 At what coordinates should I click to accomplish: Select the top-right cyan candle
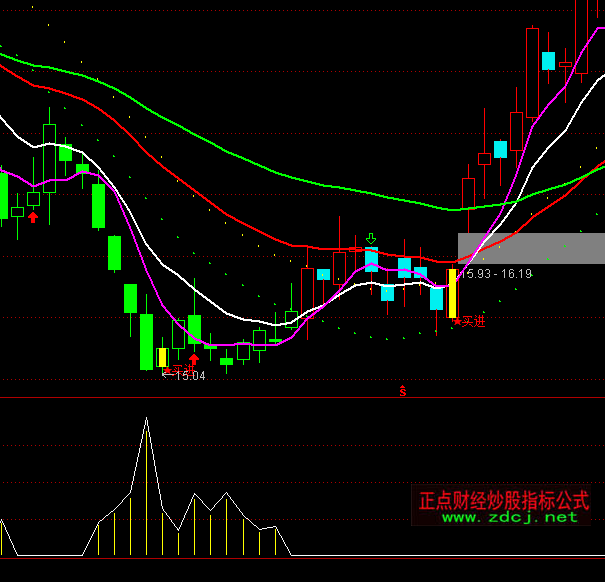pyautogui.click(x=548, y=60)
